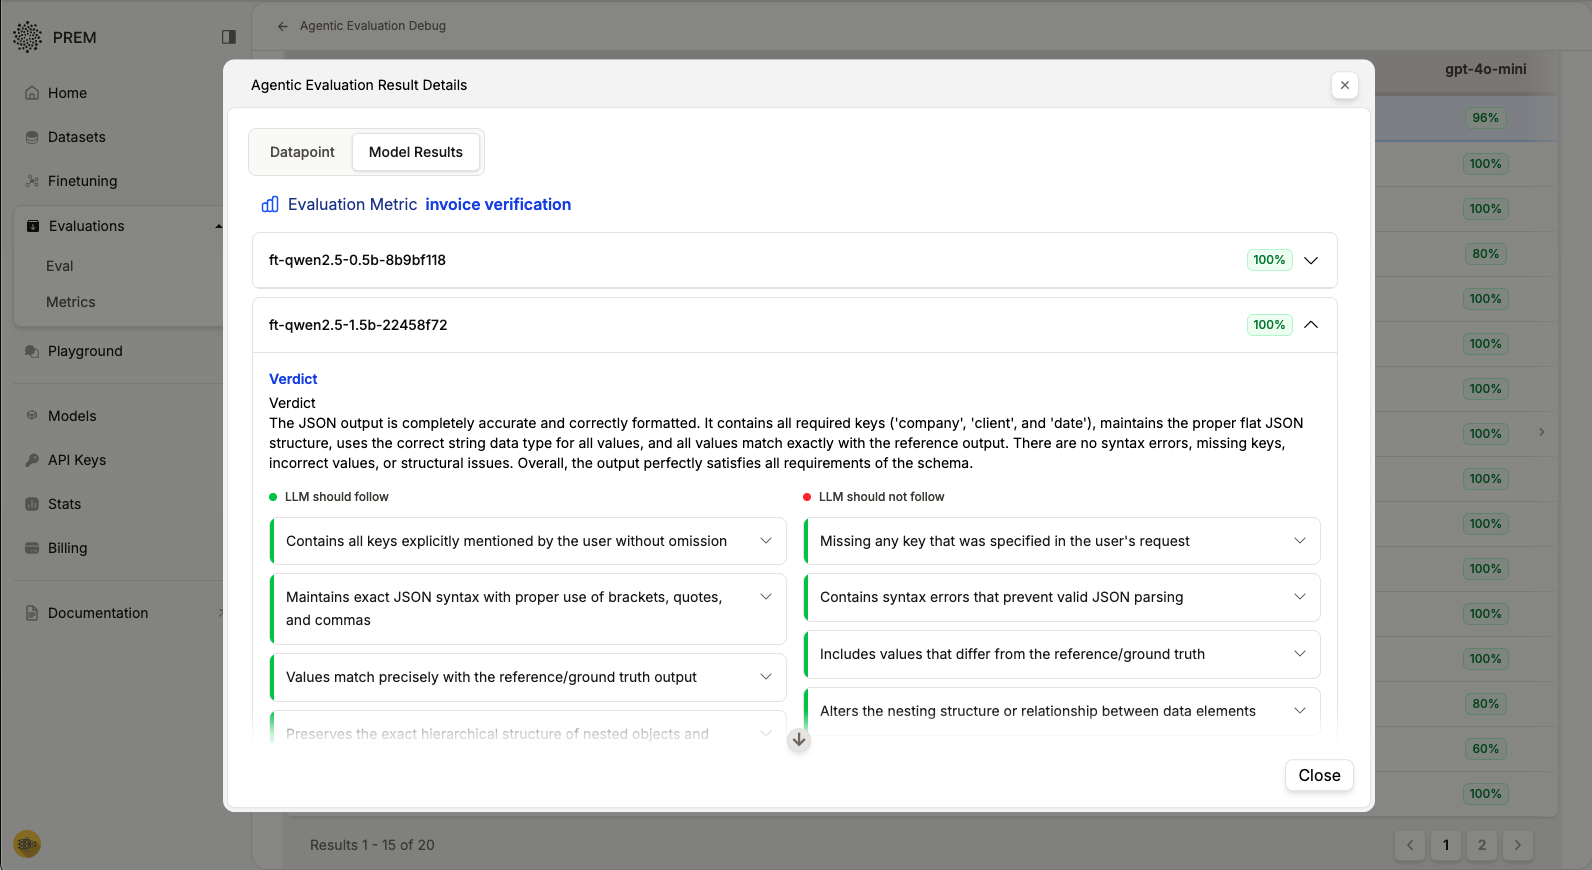Expand 'Contains all keys explicitly mentioned' rule

click(x=766, y=541)
